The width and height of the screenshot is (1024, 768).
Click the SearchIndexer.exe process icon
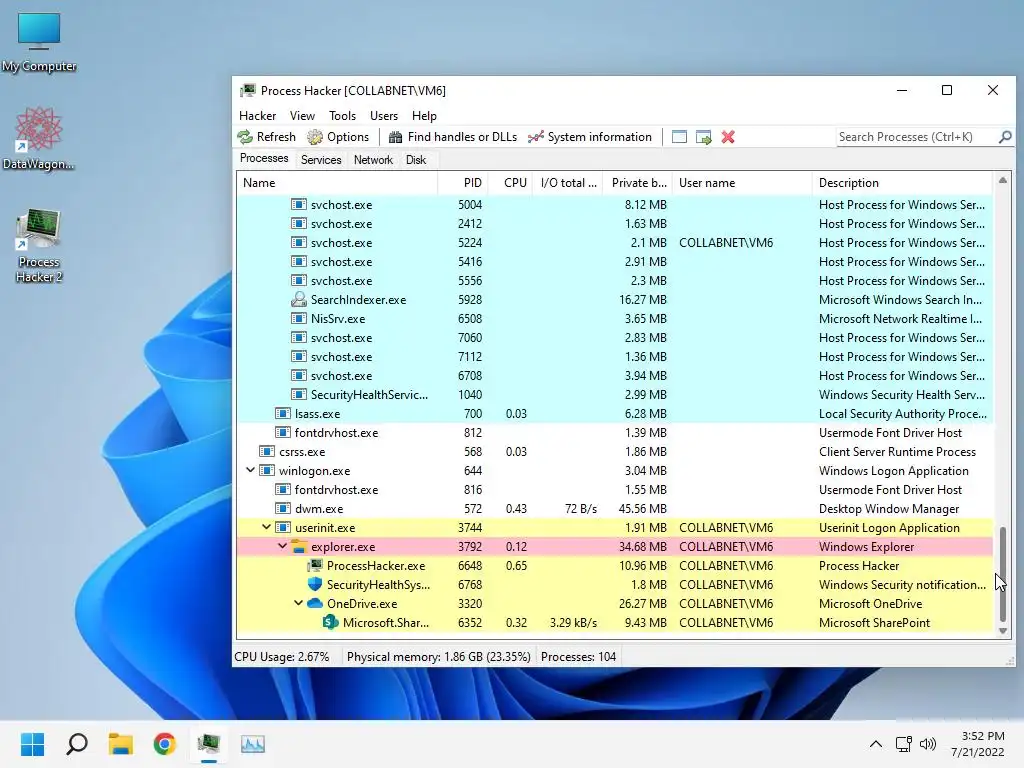coord(298,299)
